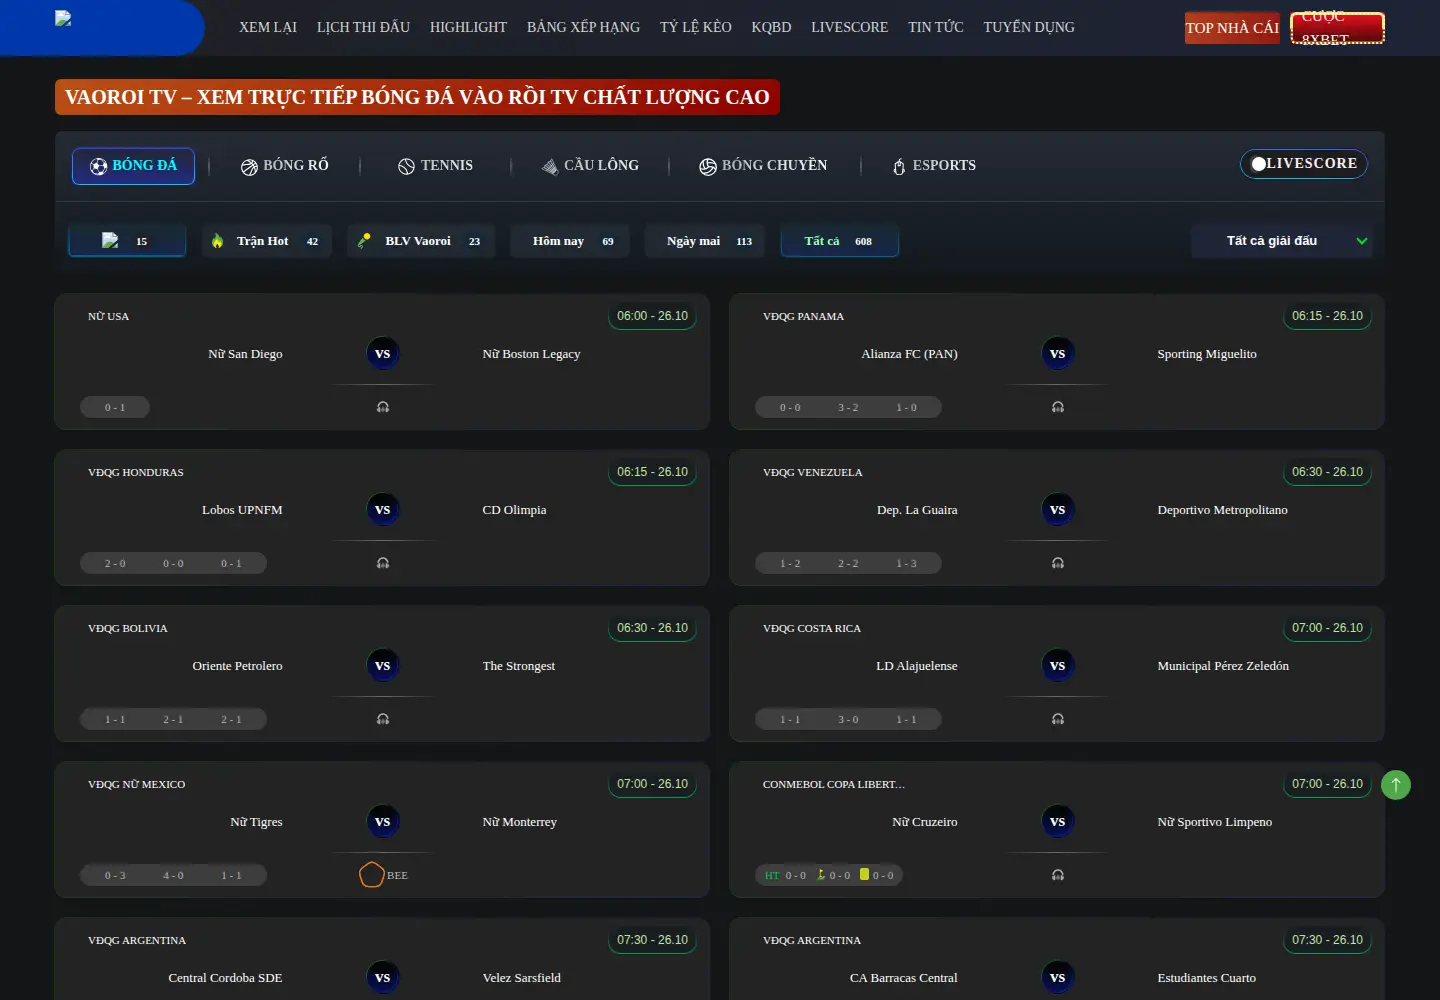Open the Bóng Chuyền volleyball tab
The width and height of the screenshot is (1440, 1000).
763,166
